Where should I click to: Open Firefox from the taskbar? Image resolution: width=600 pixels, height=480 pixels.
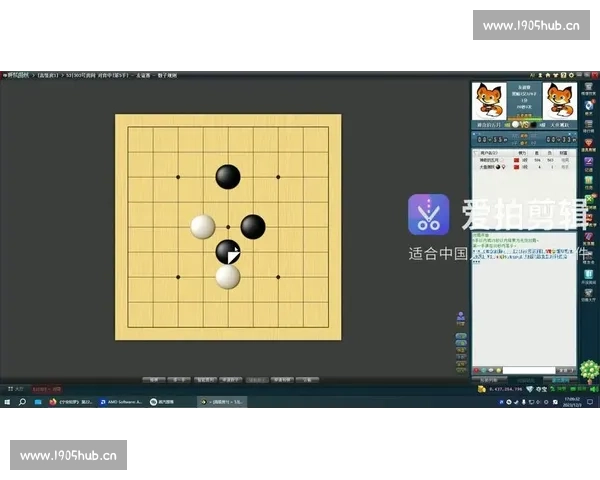[70, 402]
